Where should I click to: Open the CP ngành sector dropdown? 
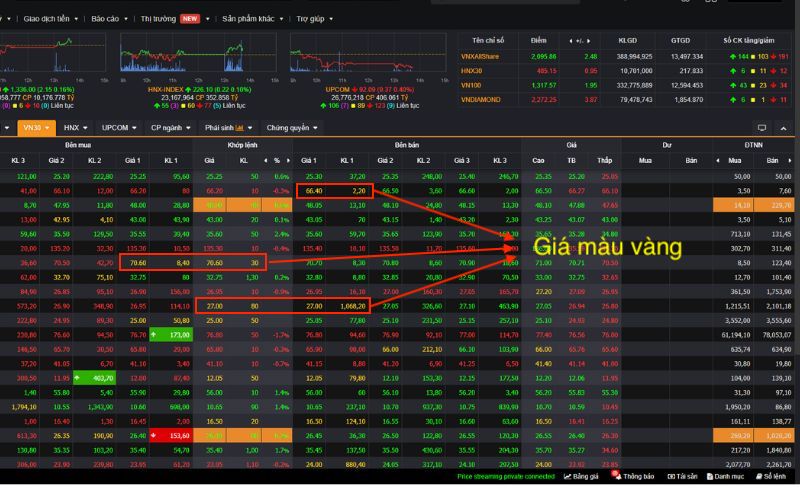[169, 128]
